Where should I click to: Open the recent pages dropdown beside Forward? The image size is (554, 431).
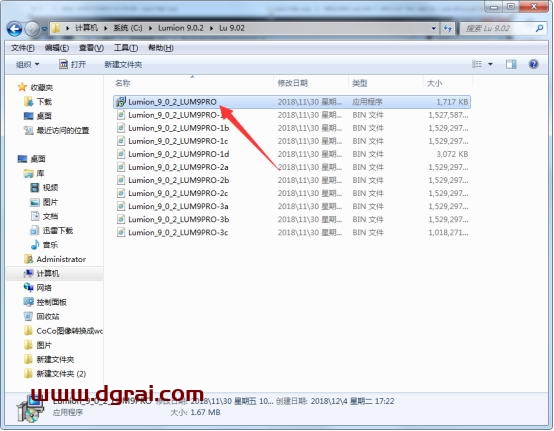(x=45, y=29)
